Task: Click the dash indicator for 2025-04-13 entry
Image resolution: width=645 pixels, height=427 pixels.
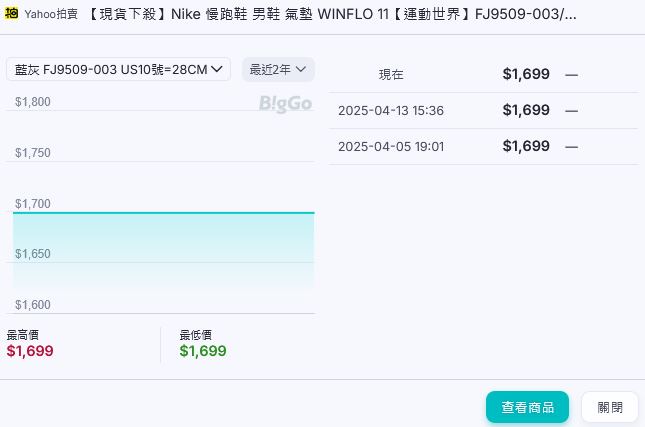Action: [571, 110]
